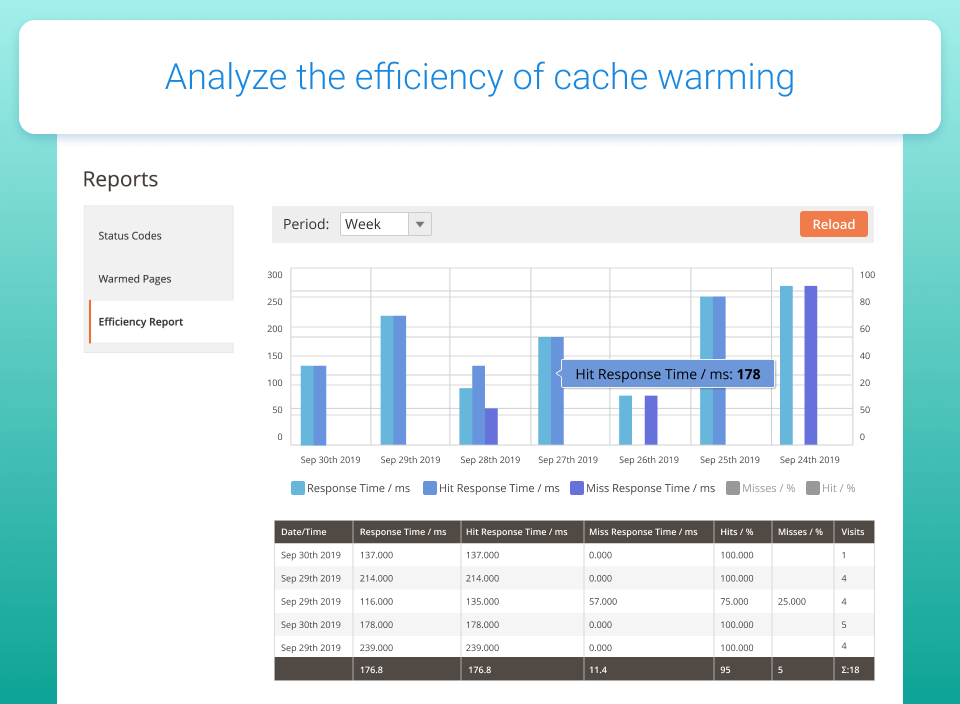Sort by the Date/Time column header

pos(303,532)
